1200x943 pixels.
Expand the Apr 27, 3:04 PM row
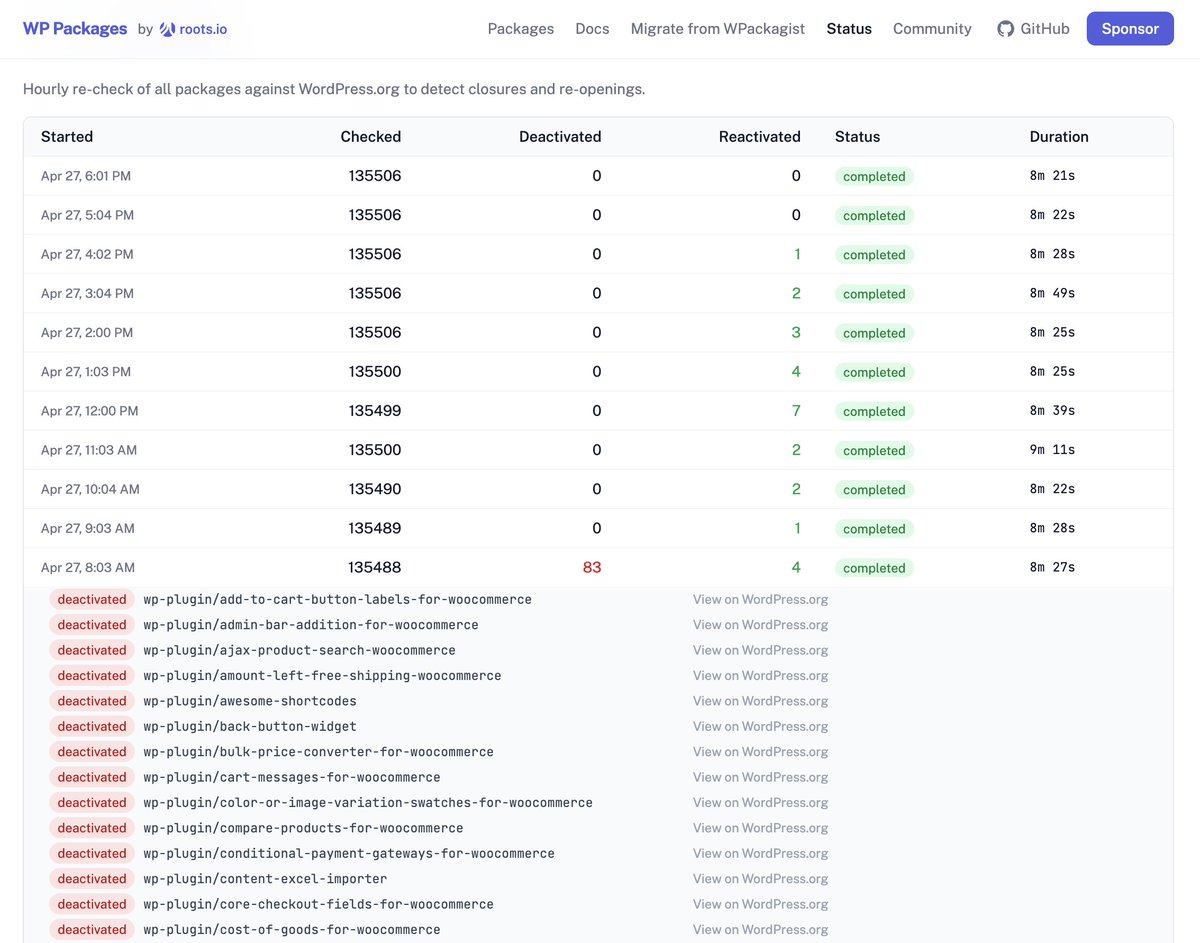(x=598, y=293)
